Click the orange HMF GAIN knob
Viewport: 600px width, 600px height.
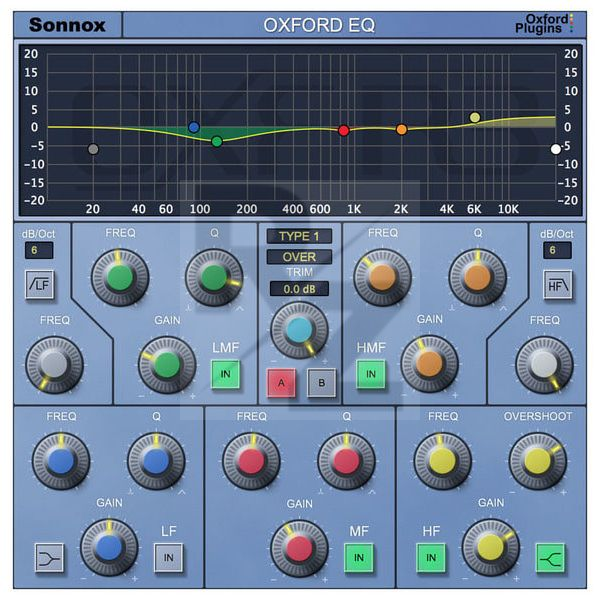point(429,364)
